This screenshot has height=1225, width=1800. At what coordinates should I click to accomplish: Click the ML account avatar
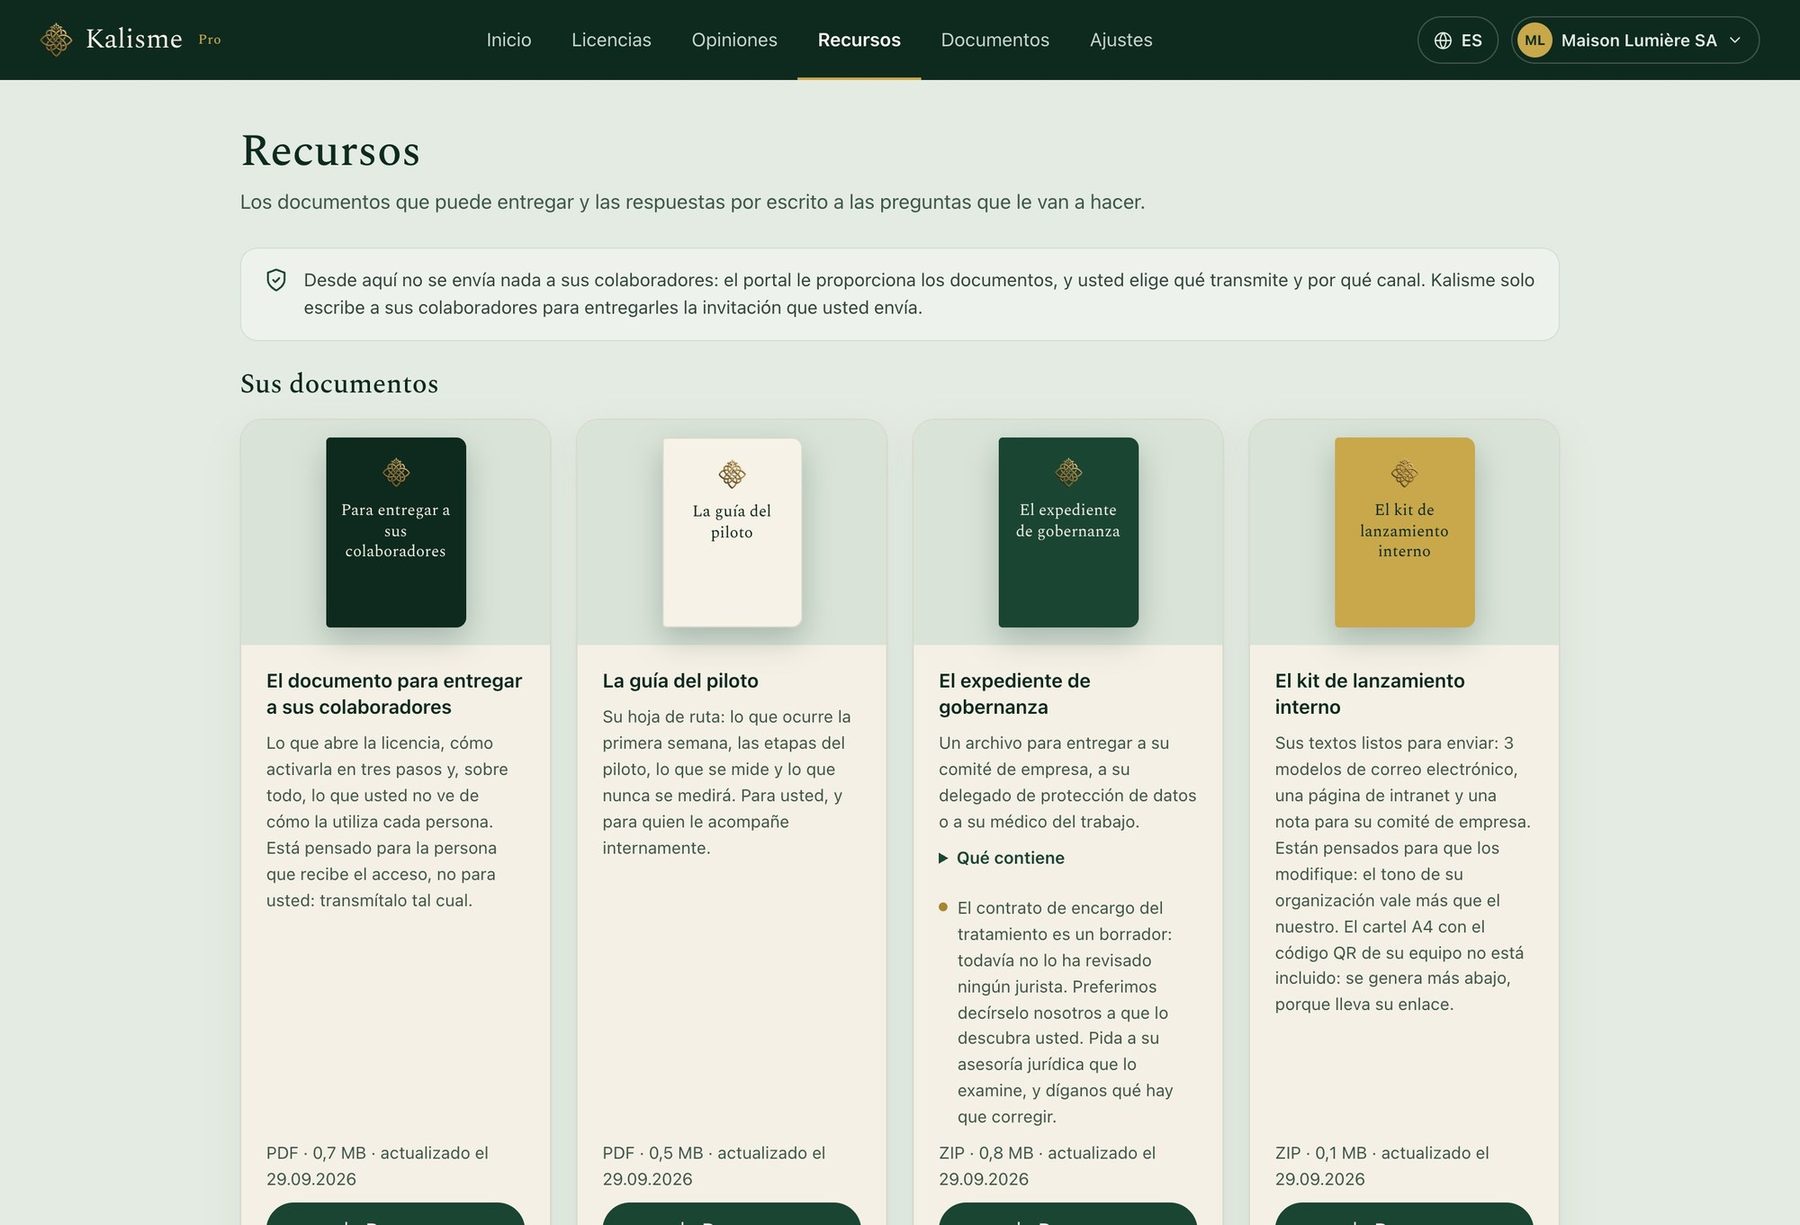point(1535,40)
